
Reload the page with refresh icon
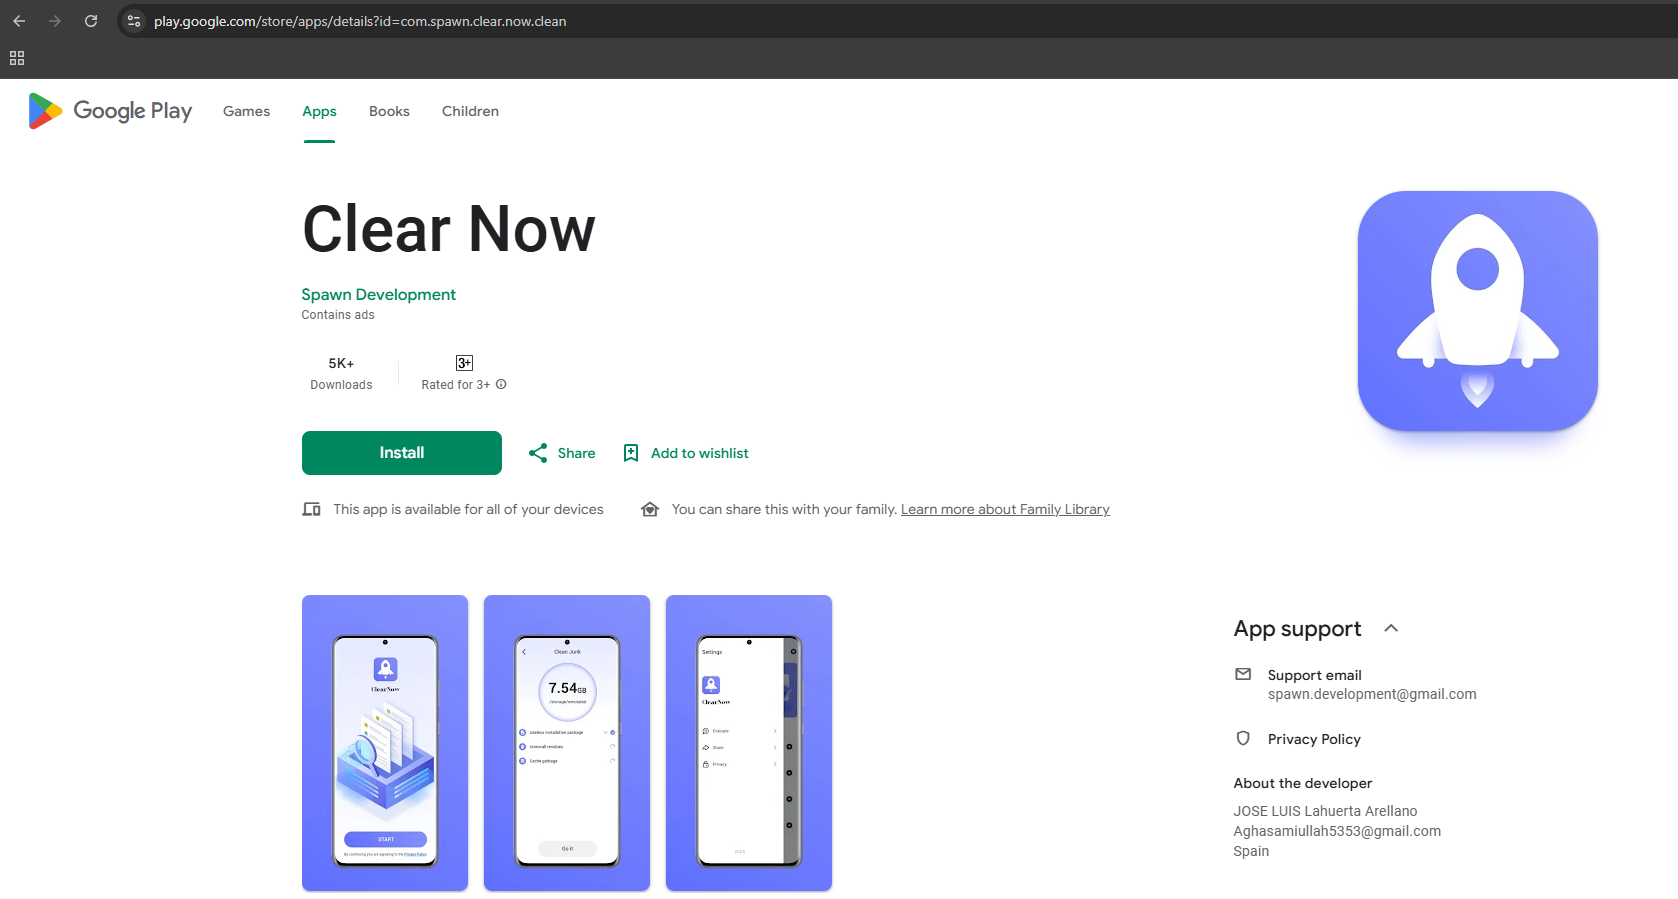91,21
